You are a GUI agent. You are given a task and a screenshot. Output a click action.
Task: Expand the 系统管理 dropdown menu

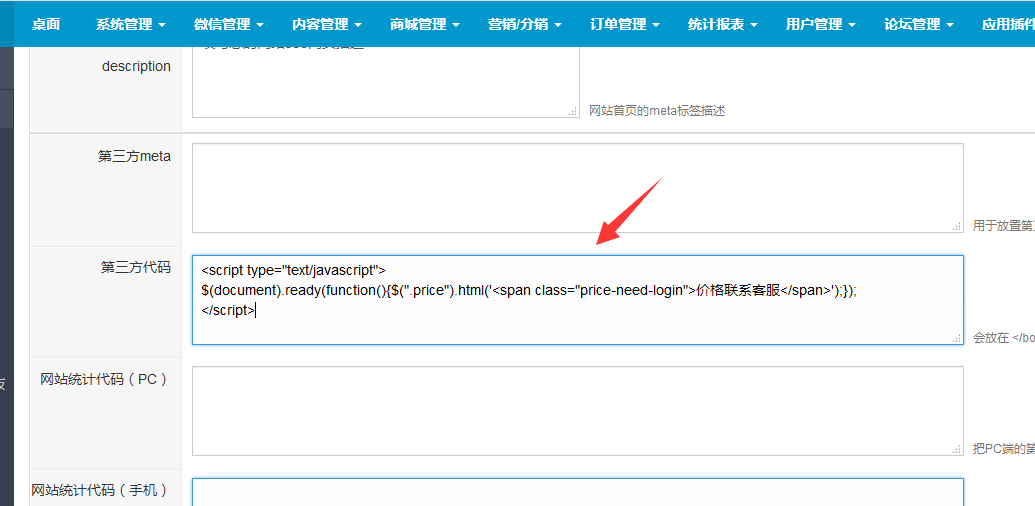pos(130,24)
